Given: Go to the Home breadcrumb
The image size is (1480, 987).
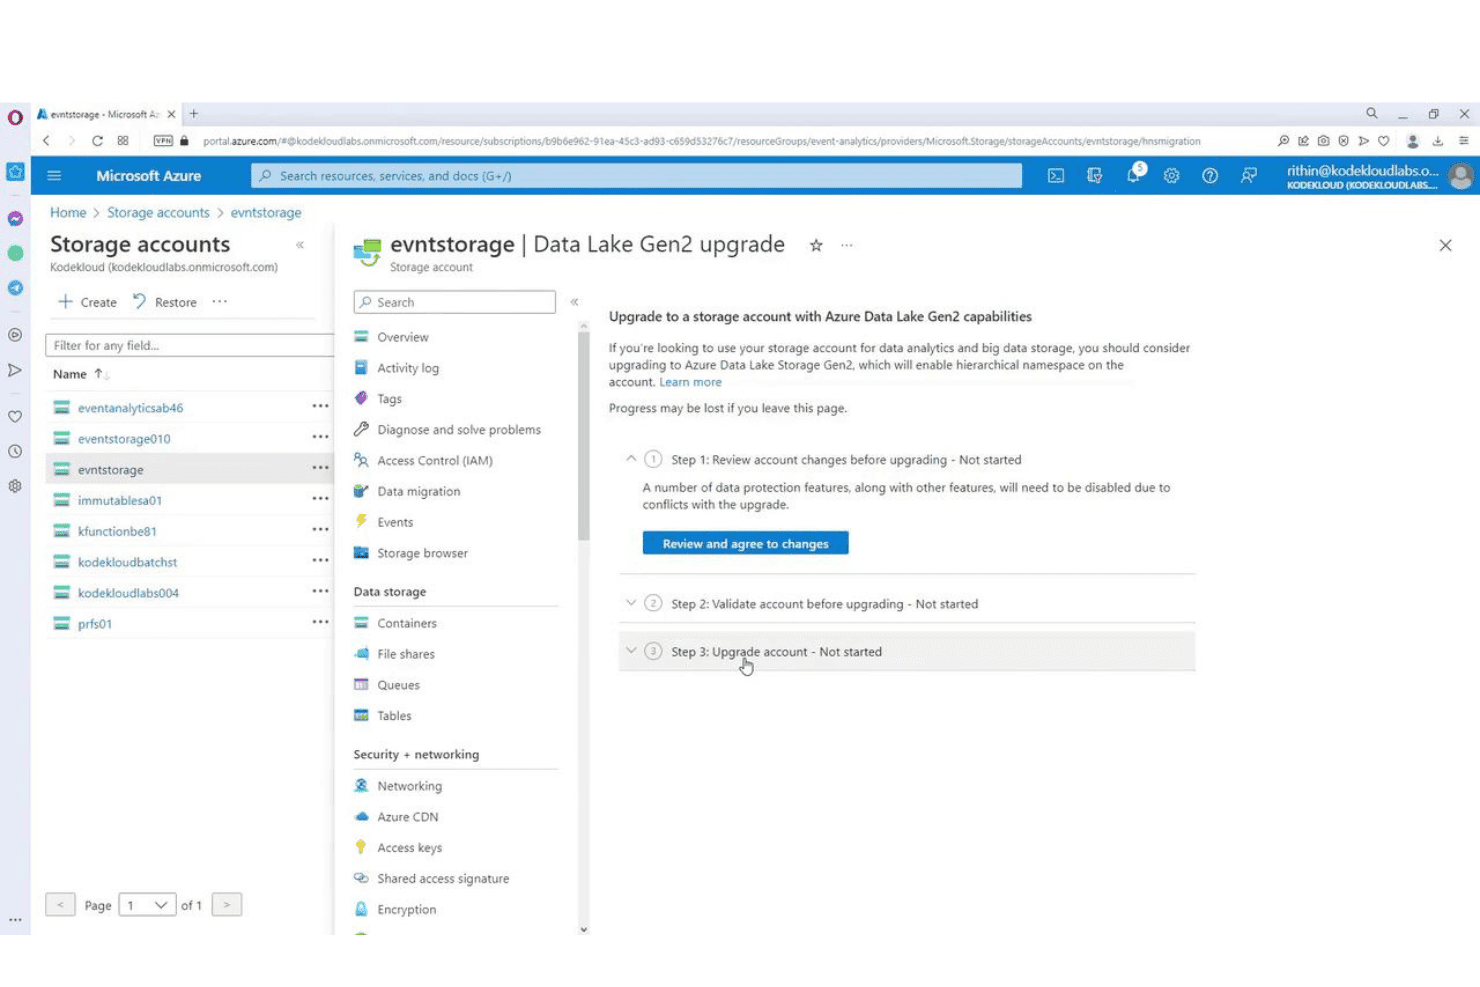Looking at the screenshot, I should [68, 213].
